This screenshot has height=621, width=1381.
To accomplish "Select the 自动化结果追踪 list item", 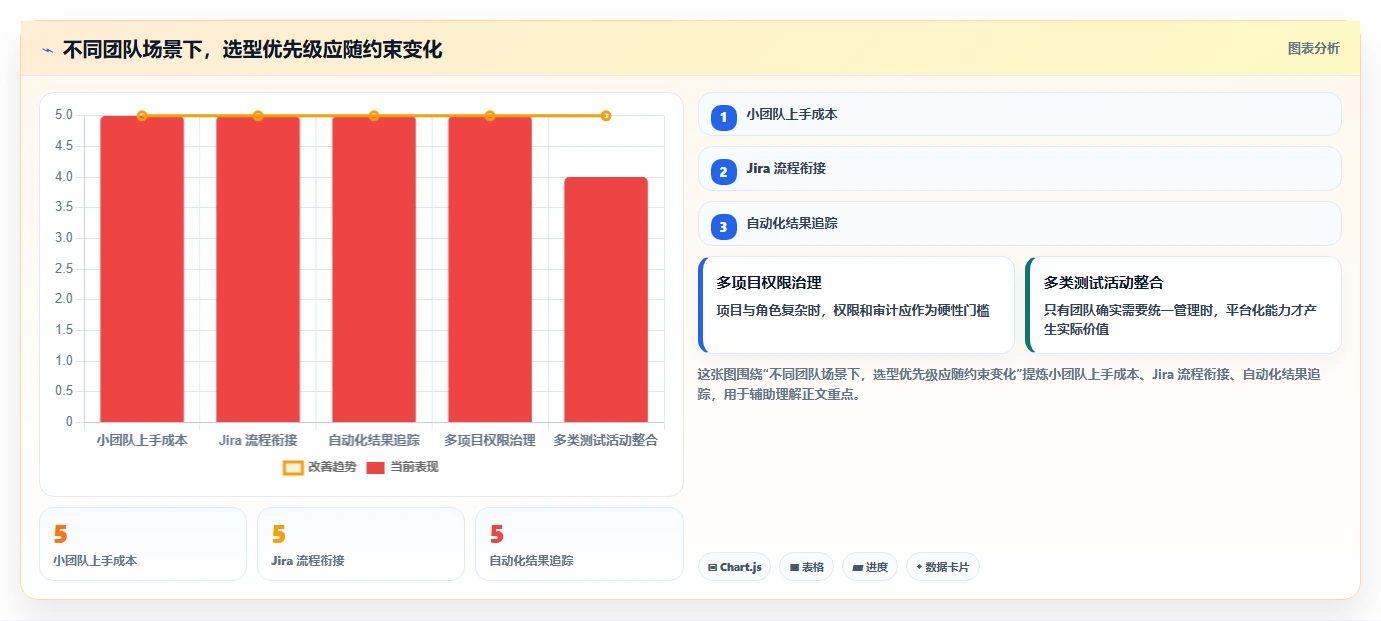I will pyautogui.click(x=1020, y=224).
